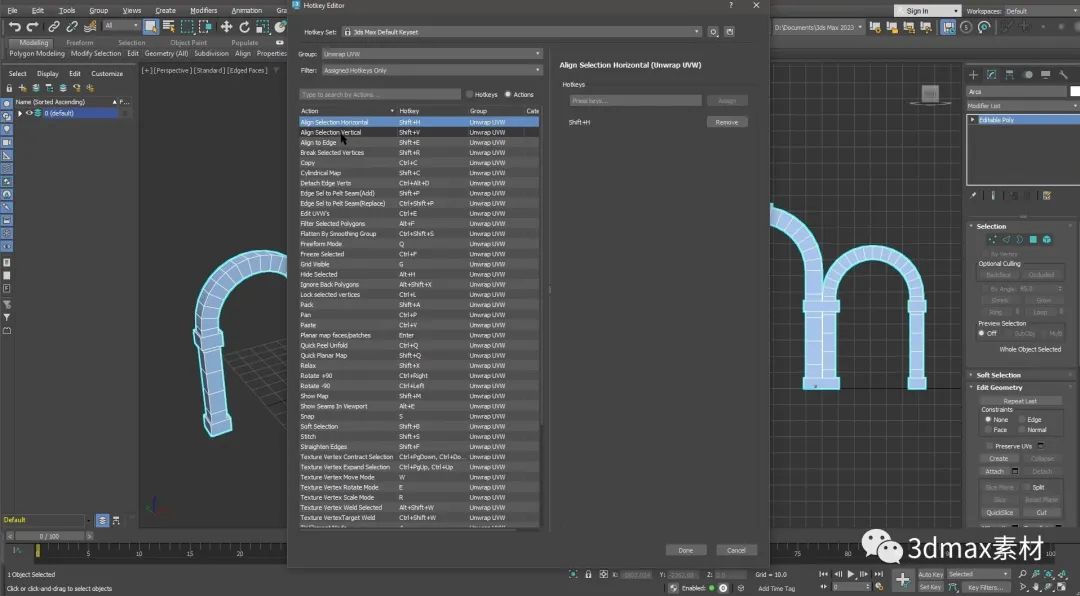Open the Group dropdown showing Unwrap UVW
Screen dimensions: 1080x596
[x=432, y=54]
